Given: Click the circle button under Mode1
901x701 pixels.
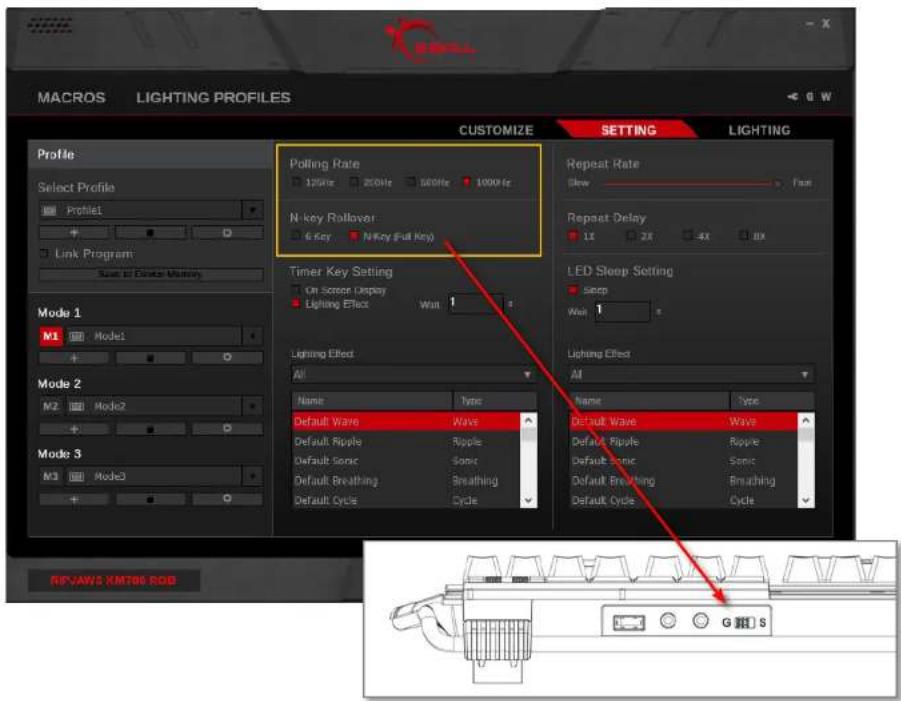Looking at the screenshot, I should pos(227,358).
